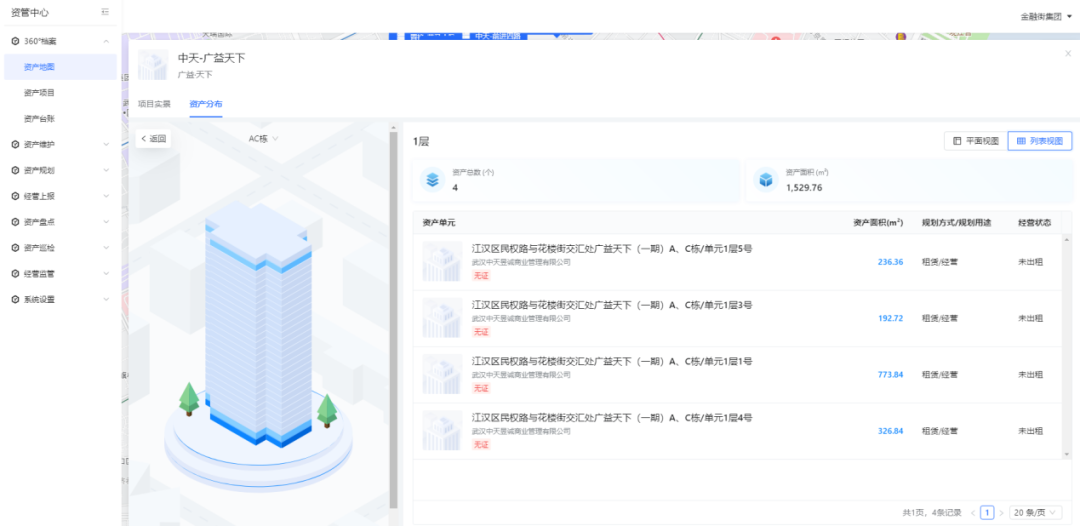Screen dimensions: 1080x526
Task: Click the 返回 back button
Action: (x=153, y=138)
